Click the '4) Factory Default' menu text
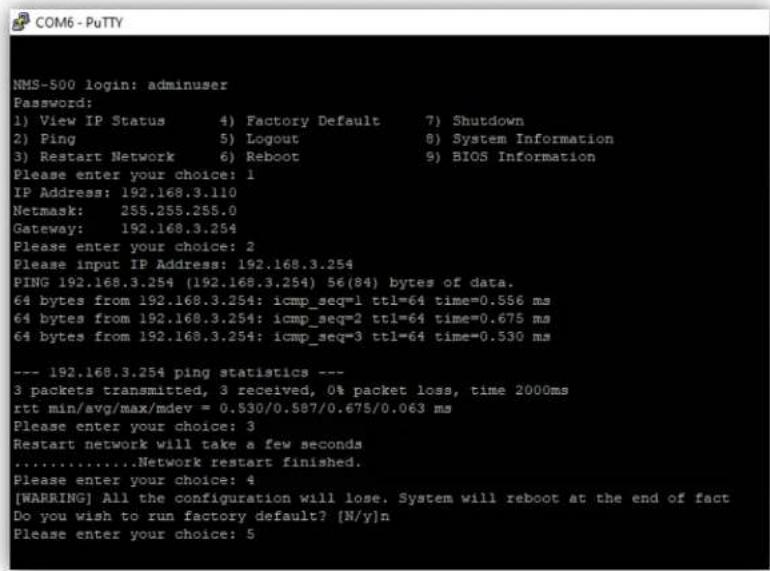 (x=300, y=121)
